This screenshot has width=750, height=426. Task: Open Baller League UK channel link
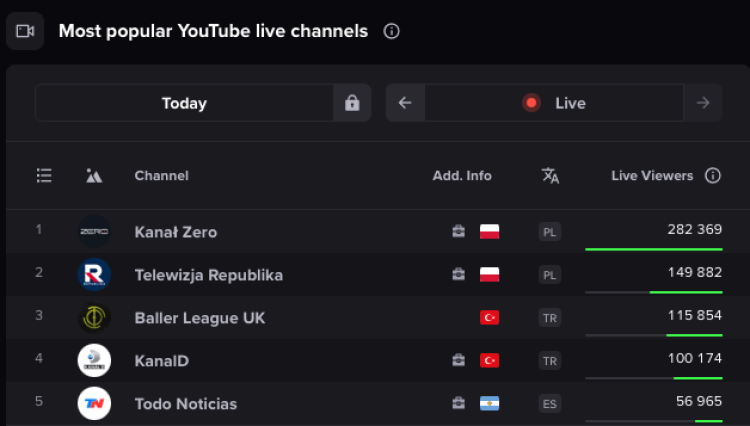click(x=199, y=318)
